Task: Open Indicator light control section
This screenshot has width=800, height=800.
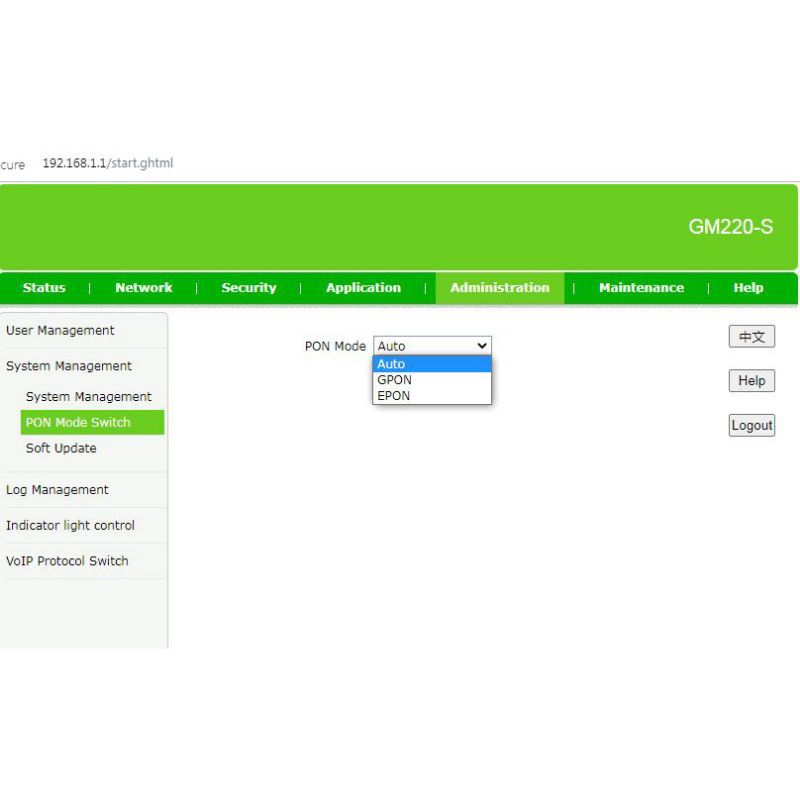Action: tap(70, 526)
